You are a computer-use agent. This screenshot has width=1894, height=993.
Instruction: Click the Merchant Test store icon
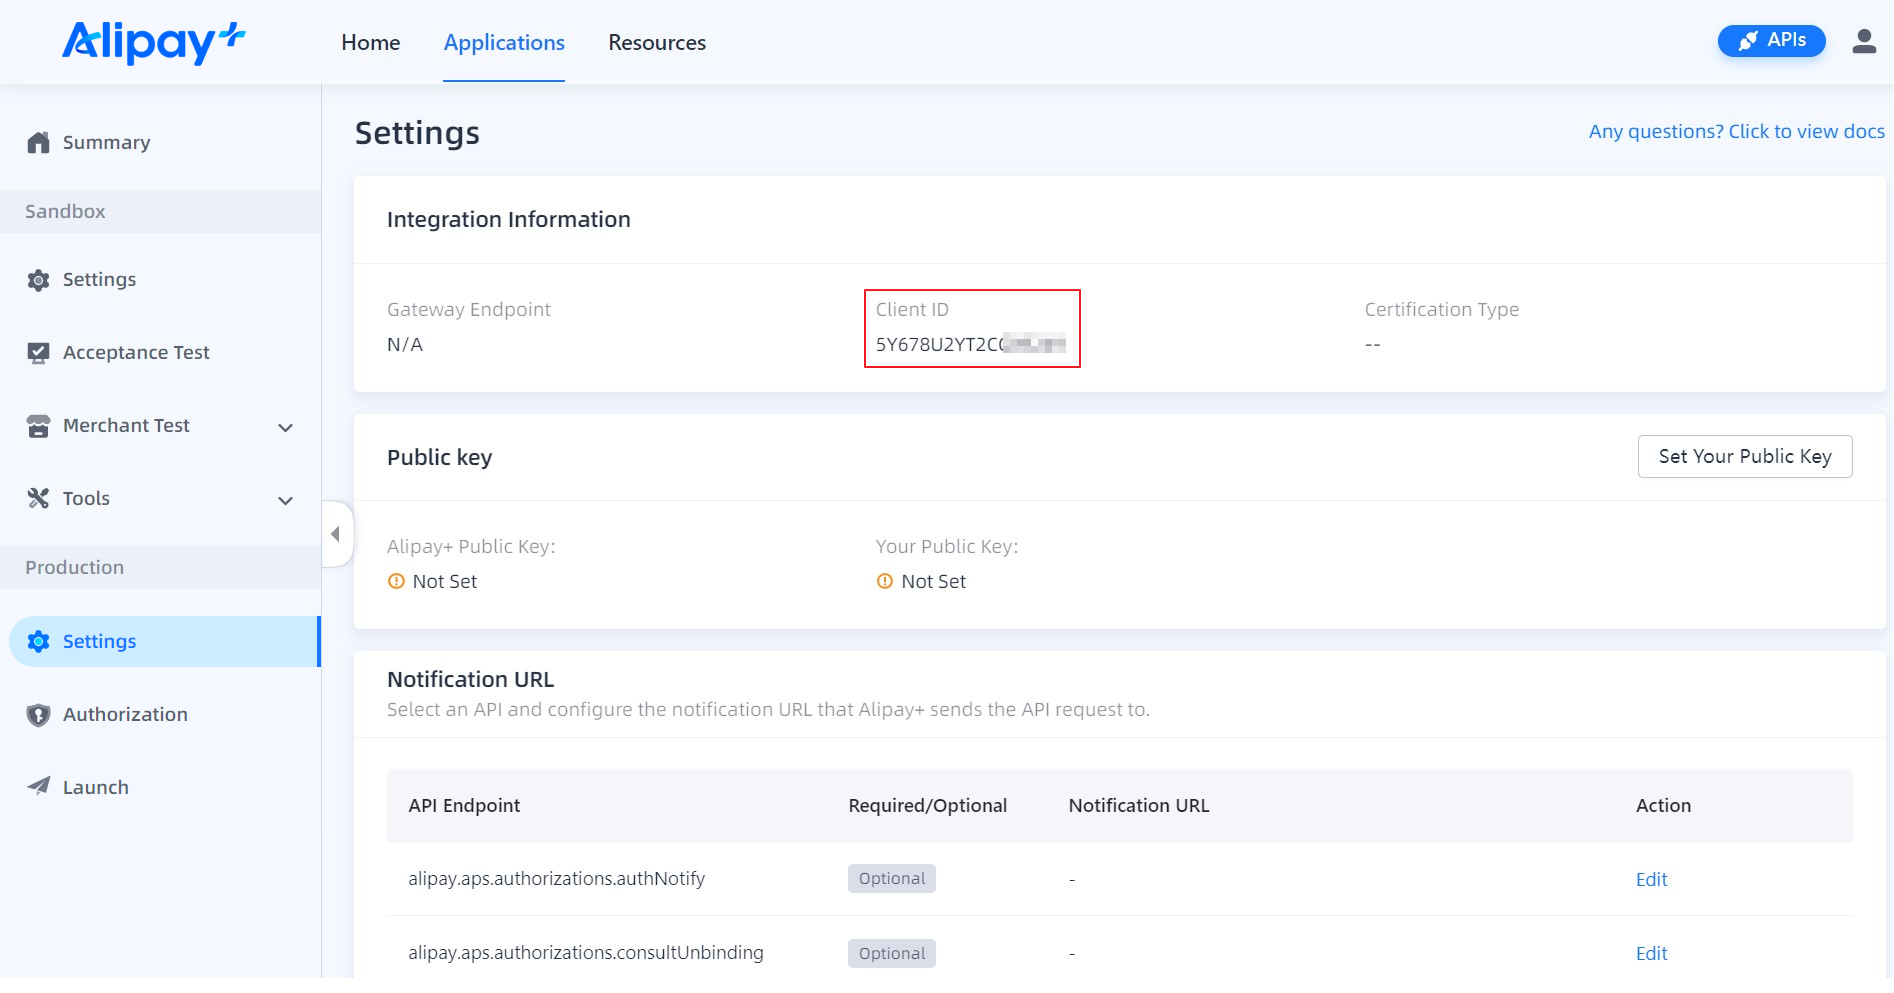(38, 426)
